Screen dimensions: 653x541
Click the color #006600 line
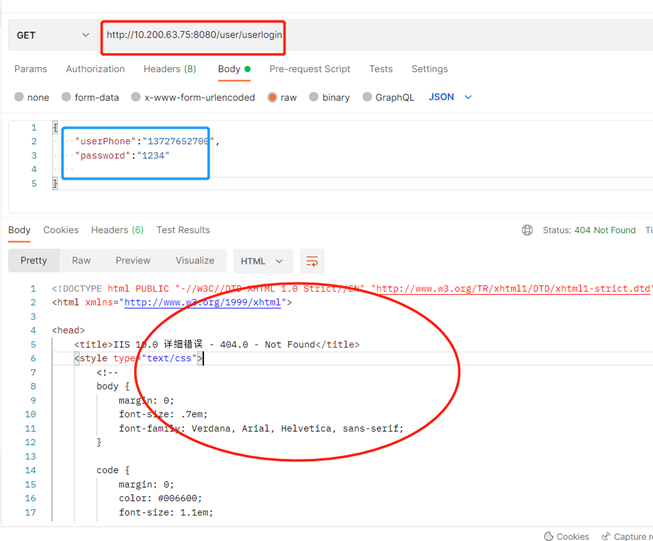[x=160, y=498]
